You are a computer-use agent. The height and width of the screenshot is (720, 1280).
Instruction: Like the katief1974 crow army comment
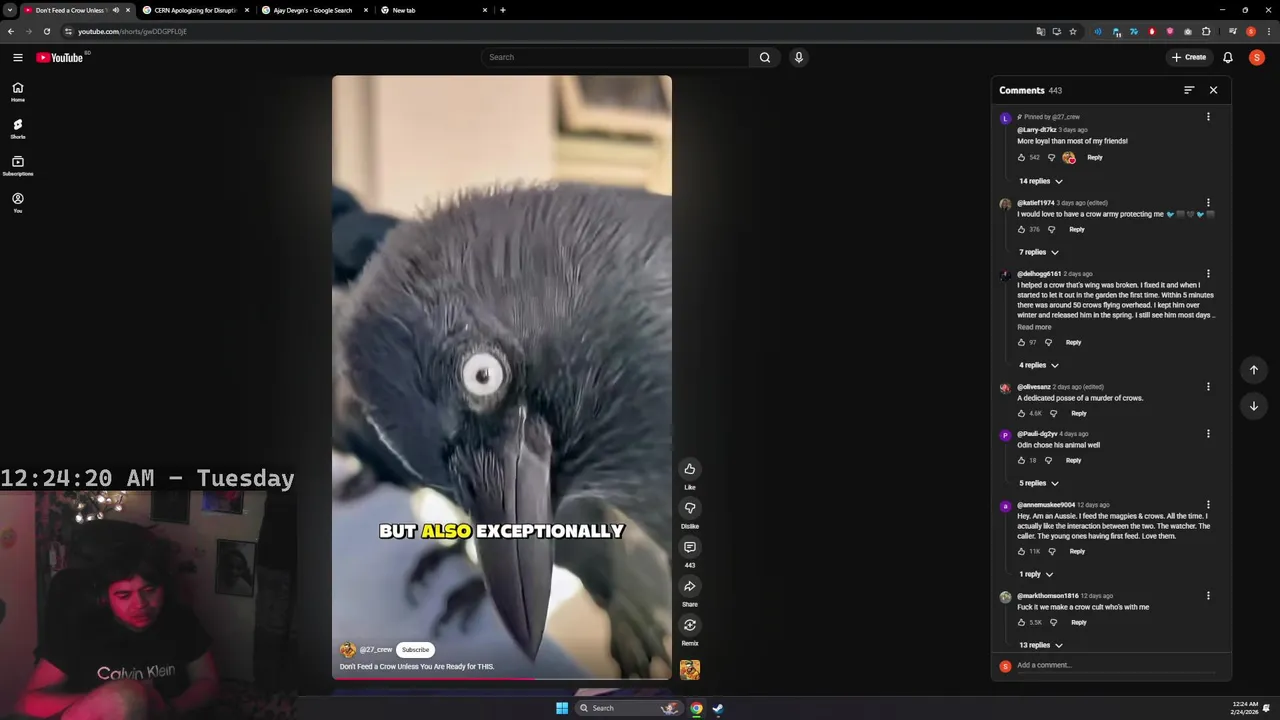point(1021,229)
